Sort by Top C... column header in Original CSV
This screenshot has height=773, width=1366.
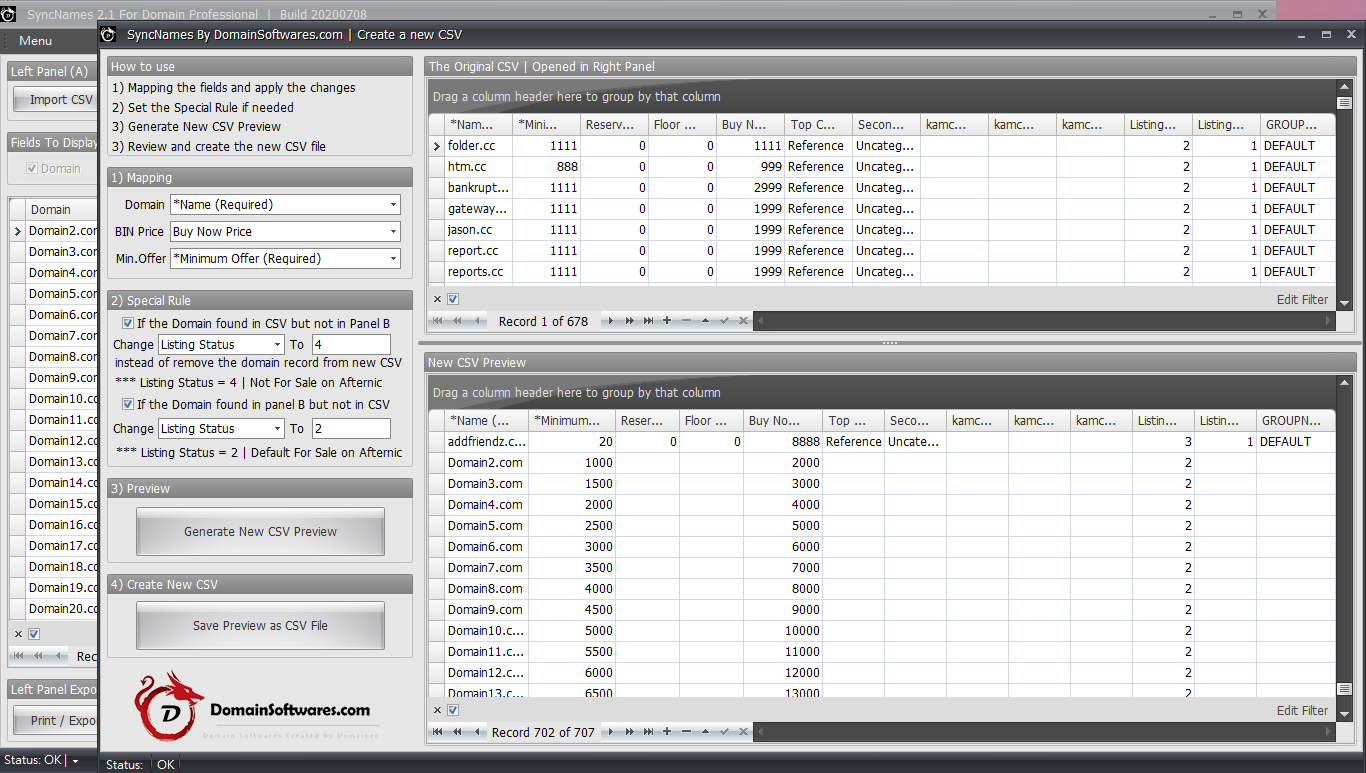pos(818,125)
